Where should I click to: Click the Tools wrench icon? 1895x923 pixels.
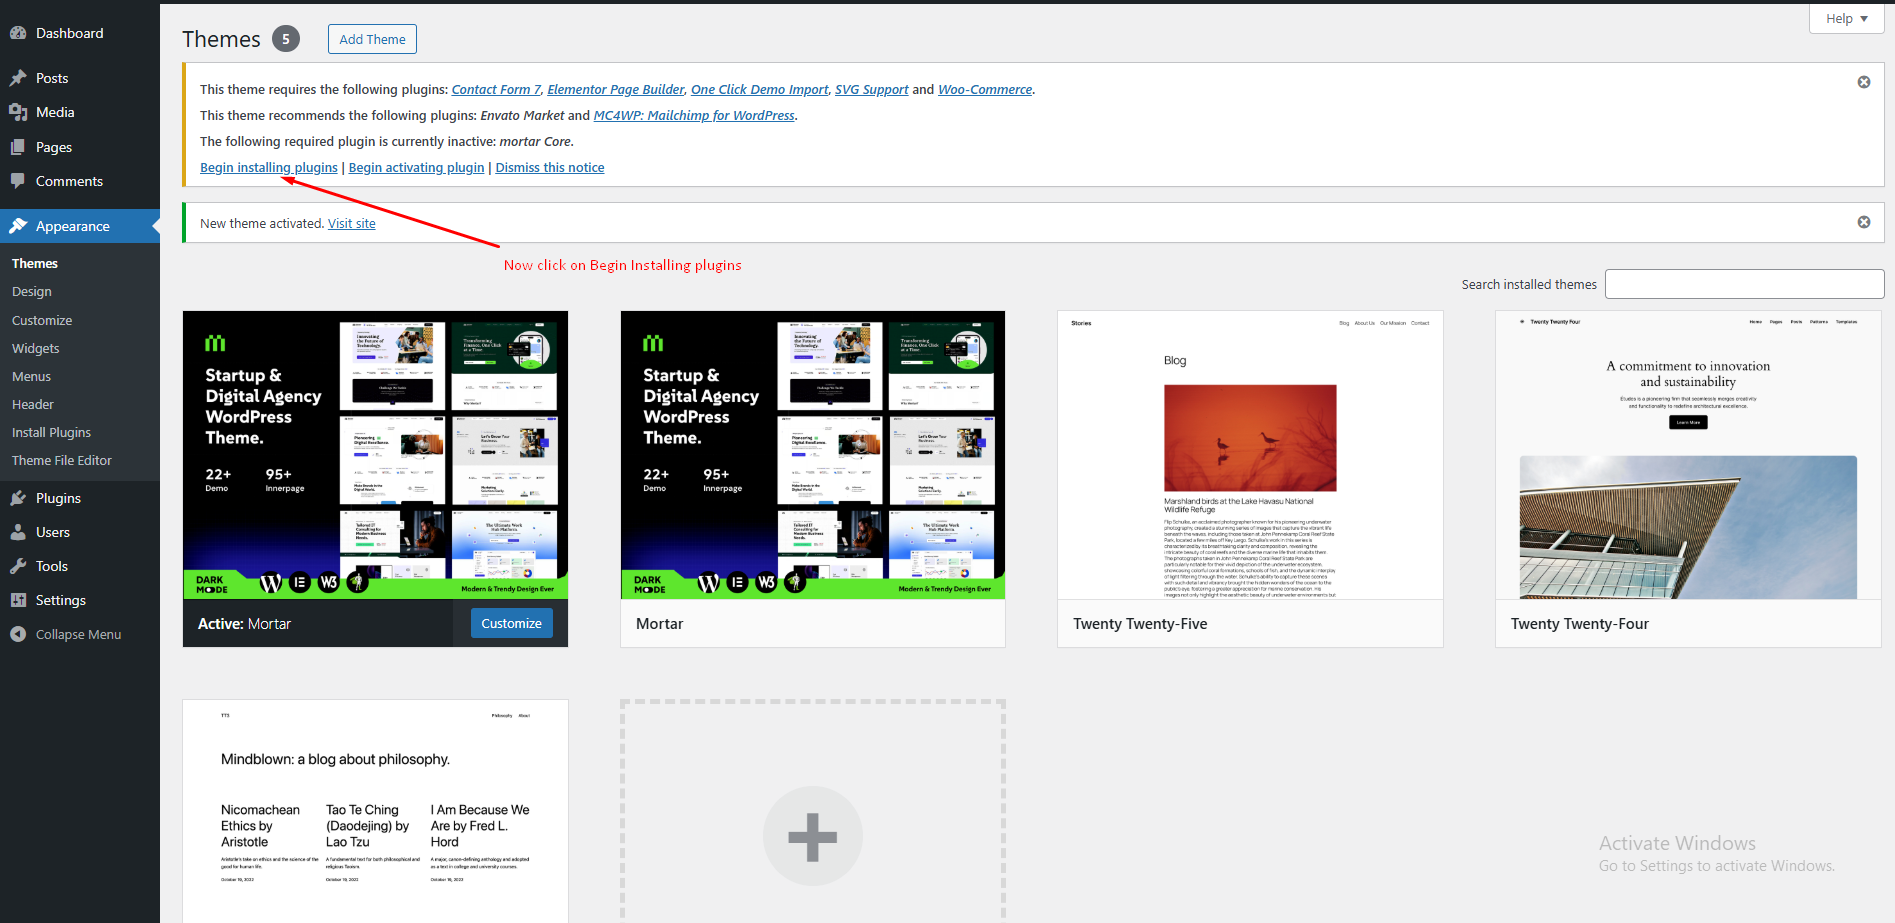(x=18, y=566)
